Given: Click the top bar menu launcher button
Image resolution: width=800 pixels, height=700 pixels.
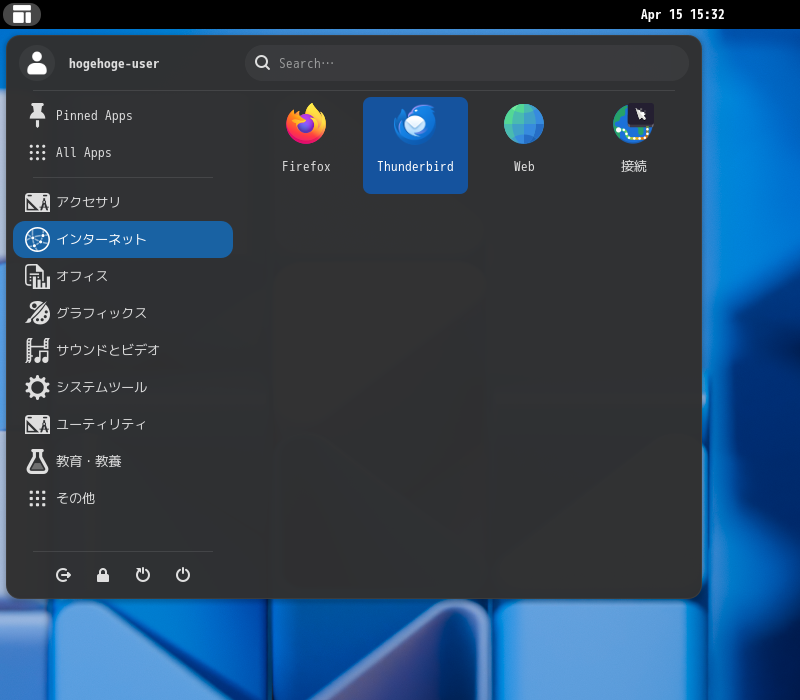Looking at the screenshot, I should [x=22, y=14].
